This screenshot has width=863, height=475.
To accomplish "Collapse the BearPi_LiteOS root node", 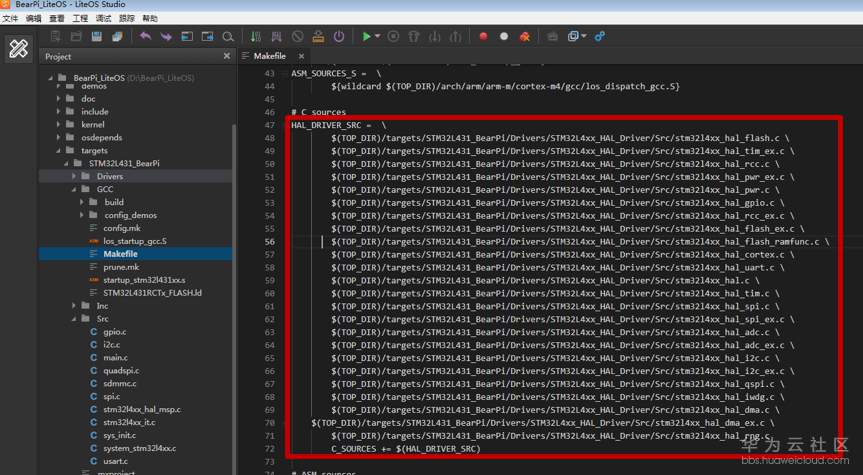I will click(50, 78).
